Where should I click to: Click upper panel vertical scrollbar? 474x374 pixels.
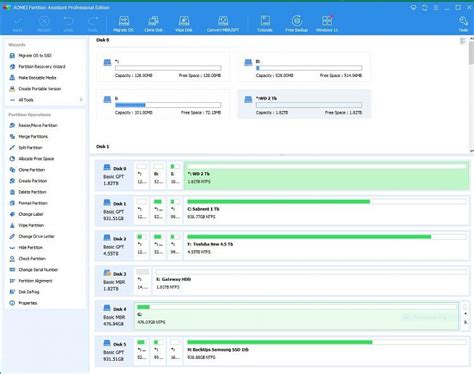[x=471, y=53]
